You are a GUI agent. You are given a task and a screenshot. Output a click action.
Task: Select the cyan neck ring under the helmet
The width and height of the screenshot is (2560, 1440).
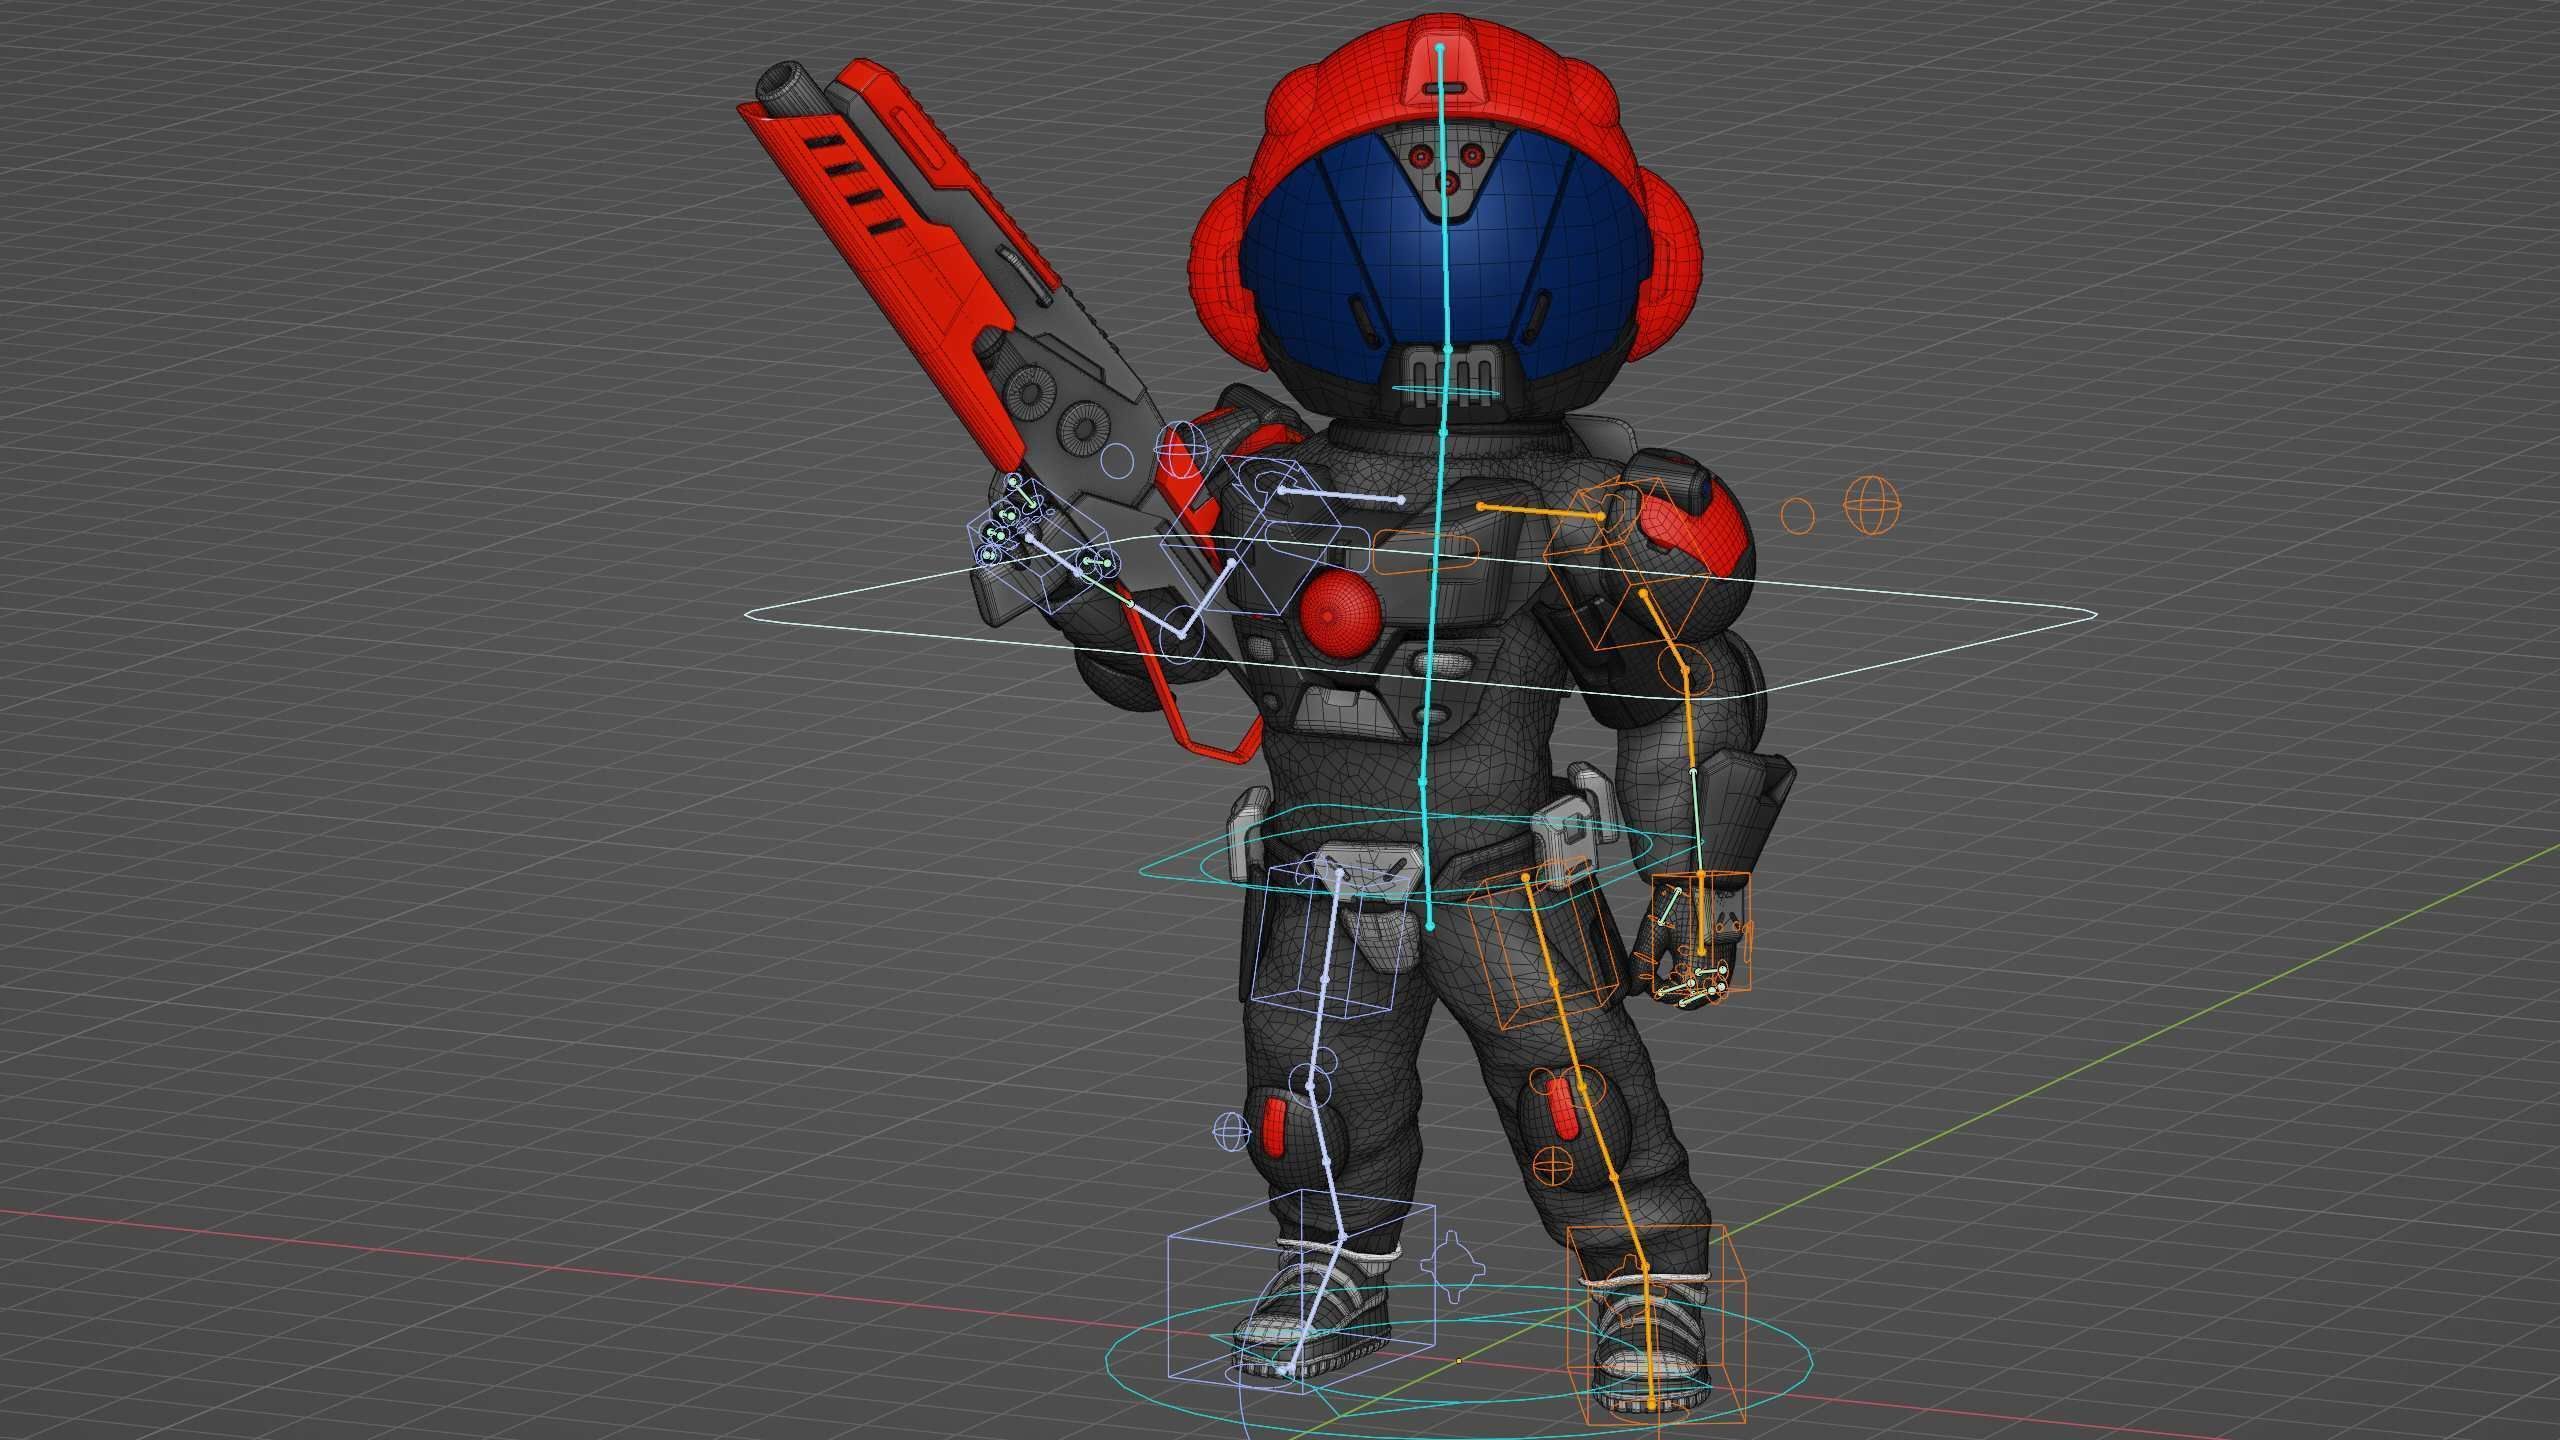pos(1444,392)
